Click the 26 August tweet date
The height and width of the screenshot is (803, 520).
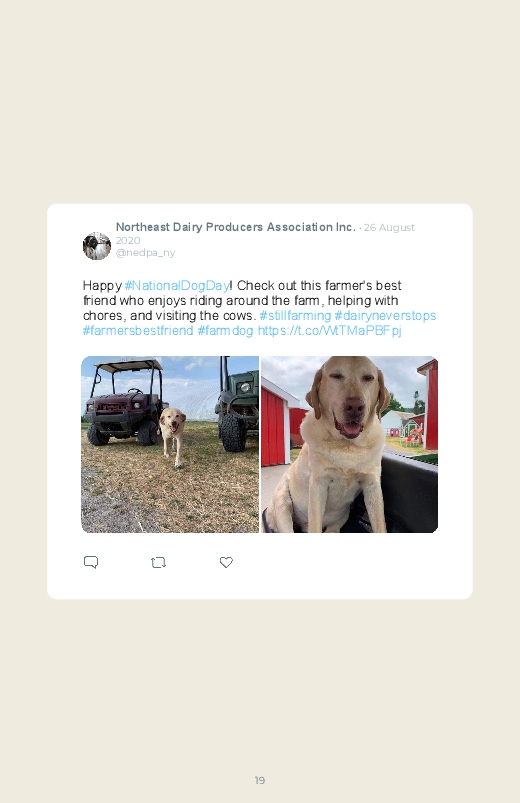389,227
